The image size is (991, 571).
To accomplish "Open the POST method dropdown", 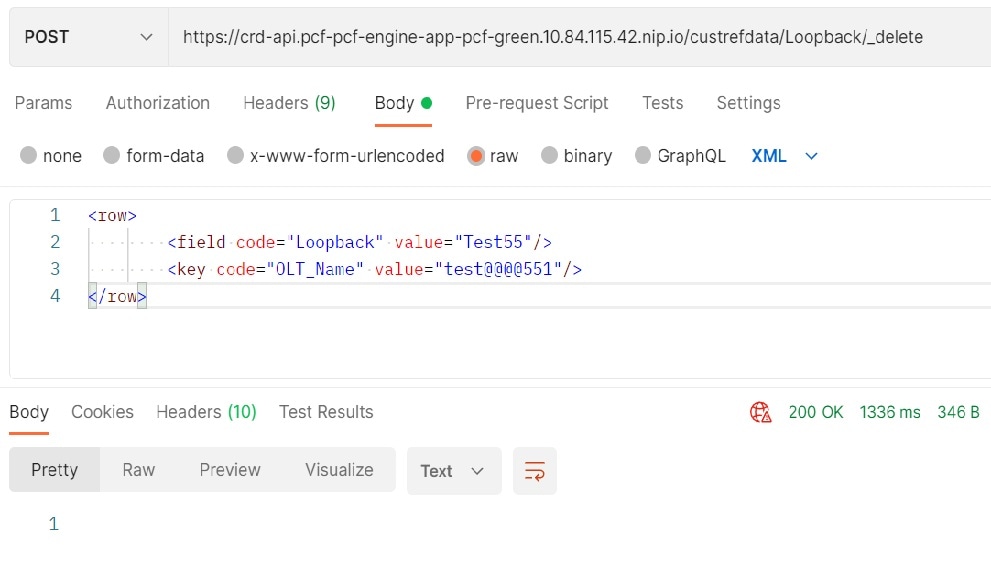I will [88, 37].
